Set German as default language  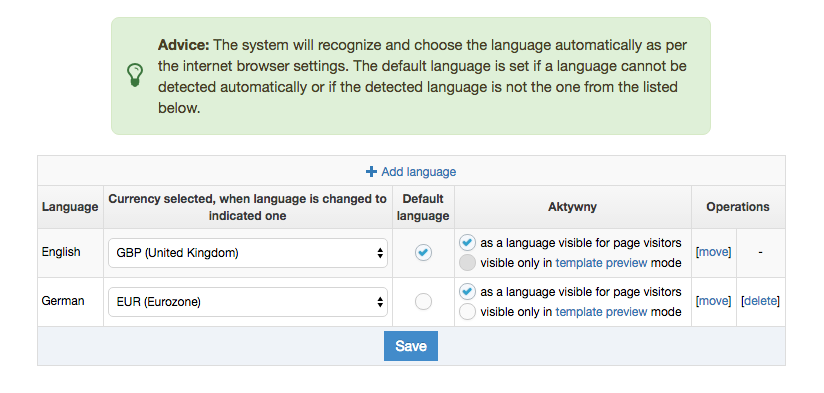(423, 302)
